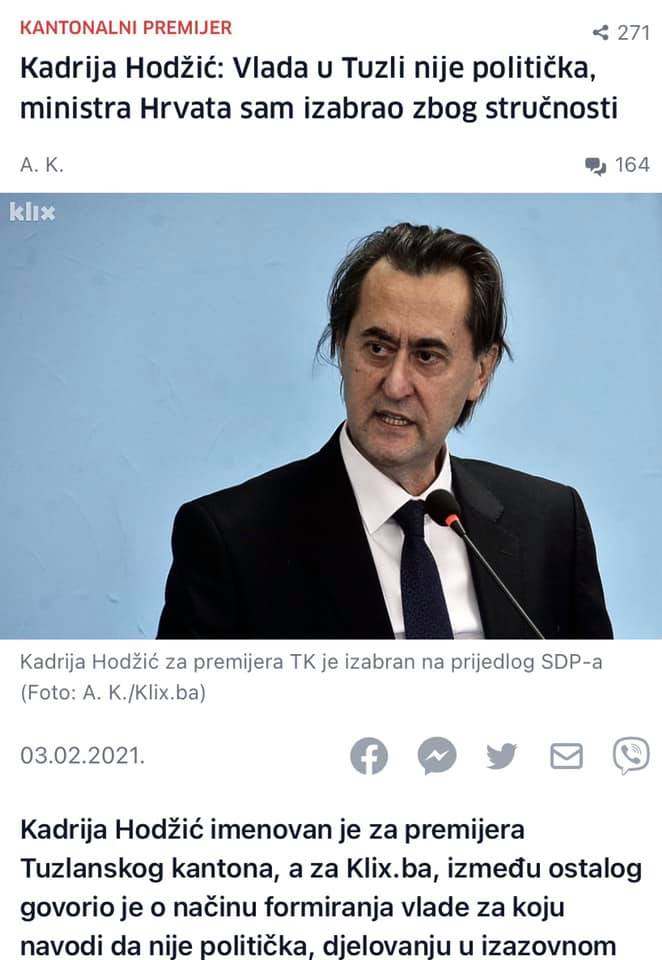Viewport: 662px width, 960px height.
Task: Share the article on Facebook
Action: 369,756
